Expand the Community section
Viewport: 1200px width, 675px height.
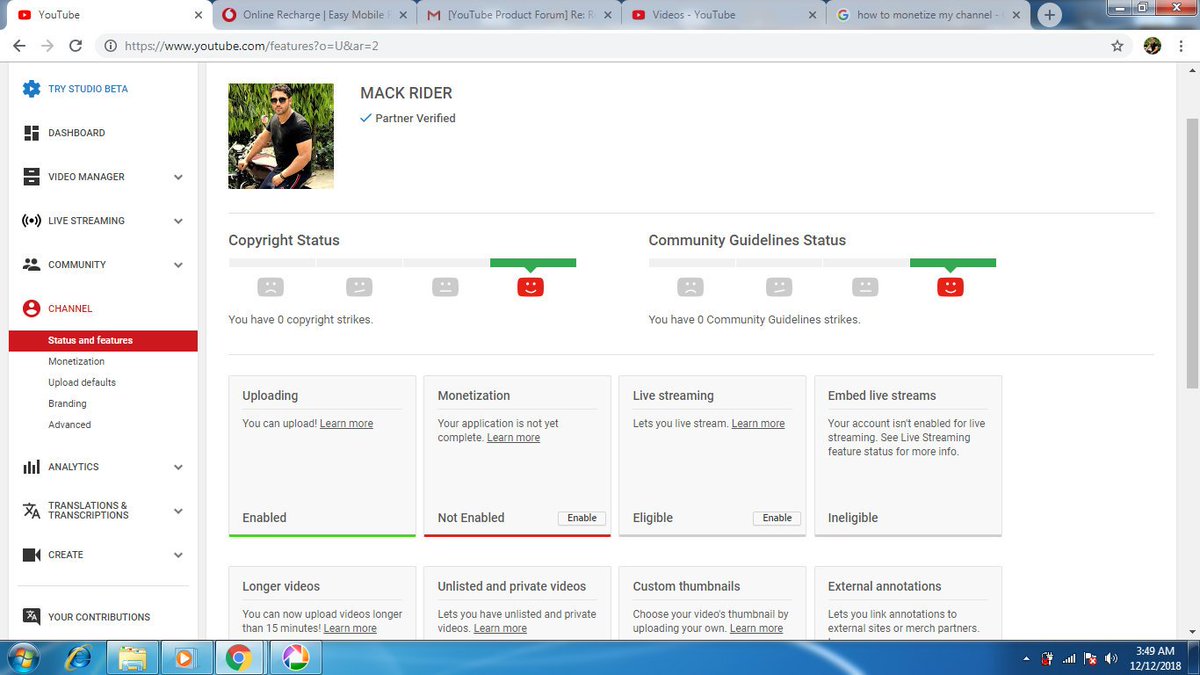pyautogui.click(x=178, y=265)
